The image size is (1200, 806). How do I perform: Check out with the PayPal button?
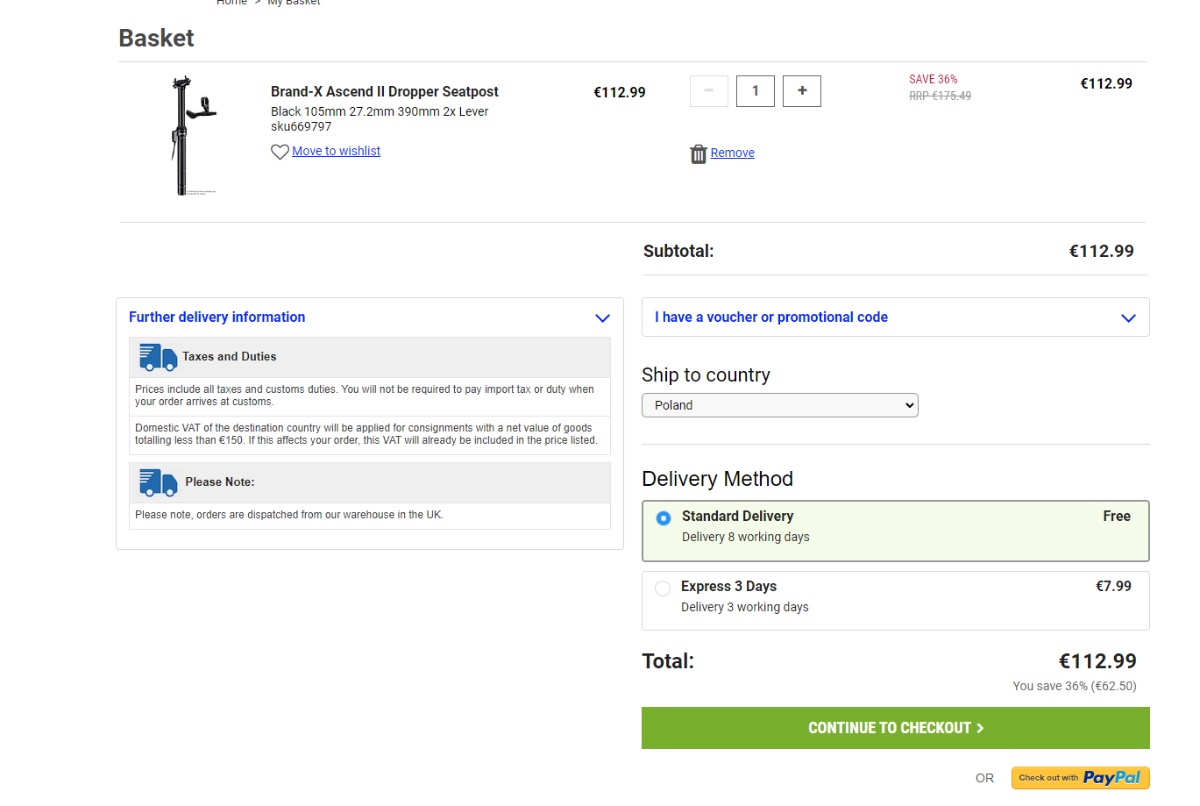tap(1080, 778)
